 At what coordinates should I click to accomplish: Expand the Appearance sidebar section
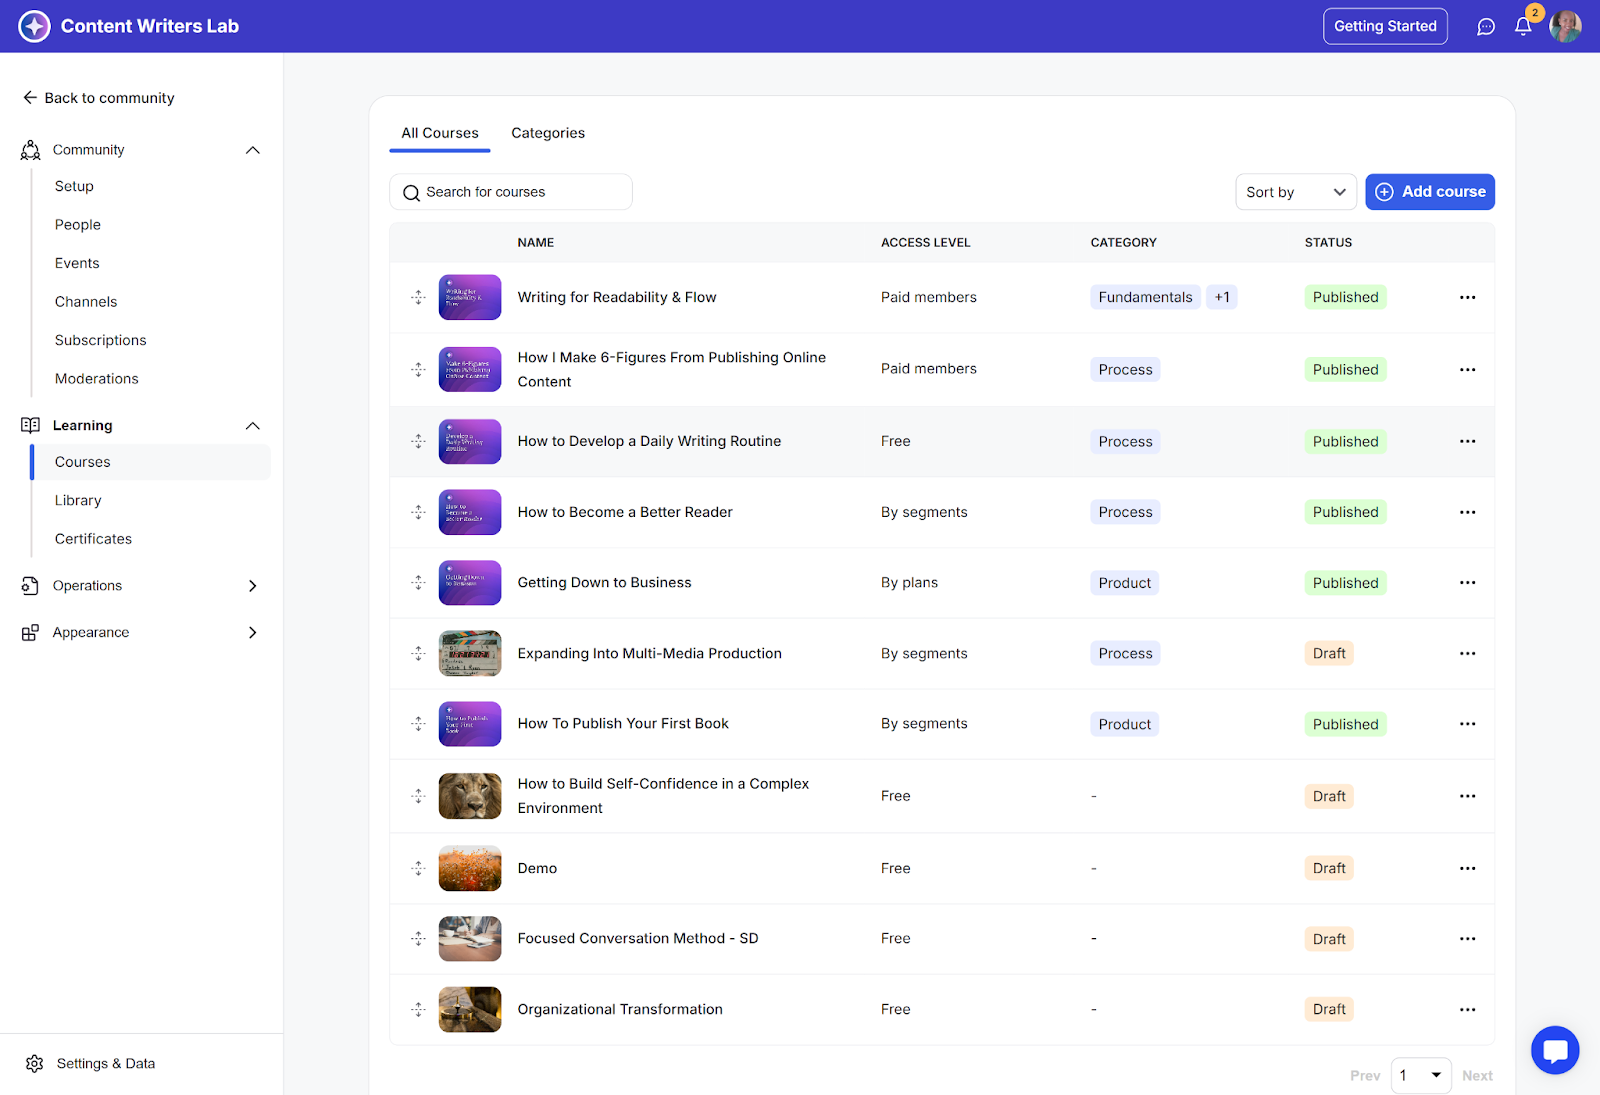tap(253, 633)
